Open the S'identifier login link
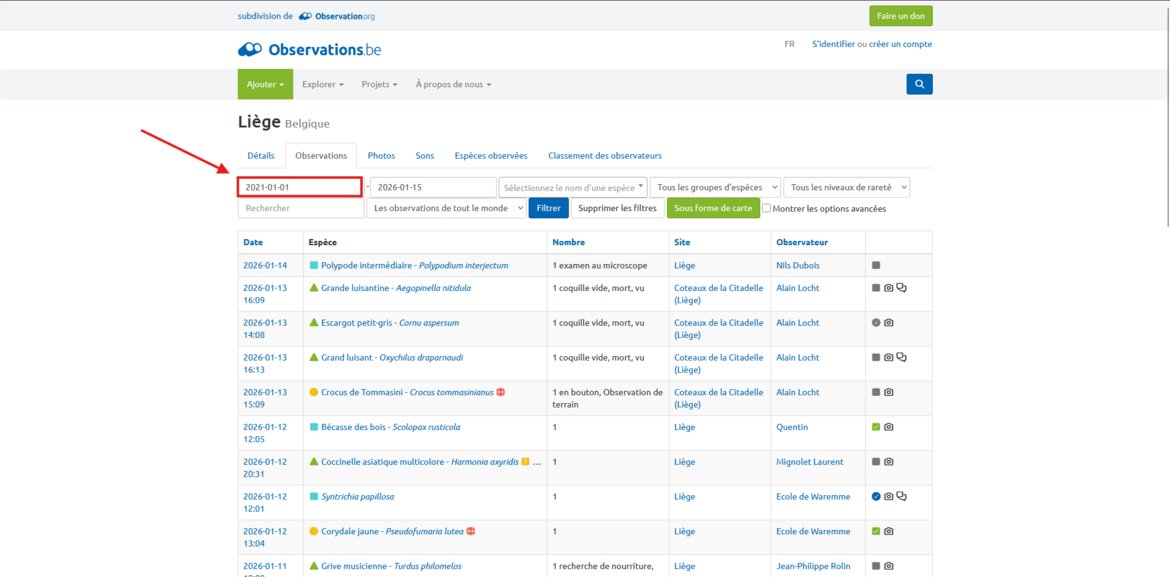Screen dimensions: 1170x577 833,44
